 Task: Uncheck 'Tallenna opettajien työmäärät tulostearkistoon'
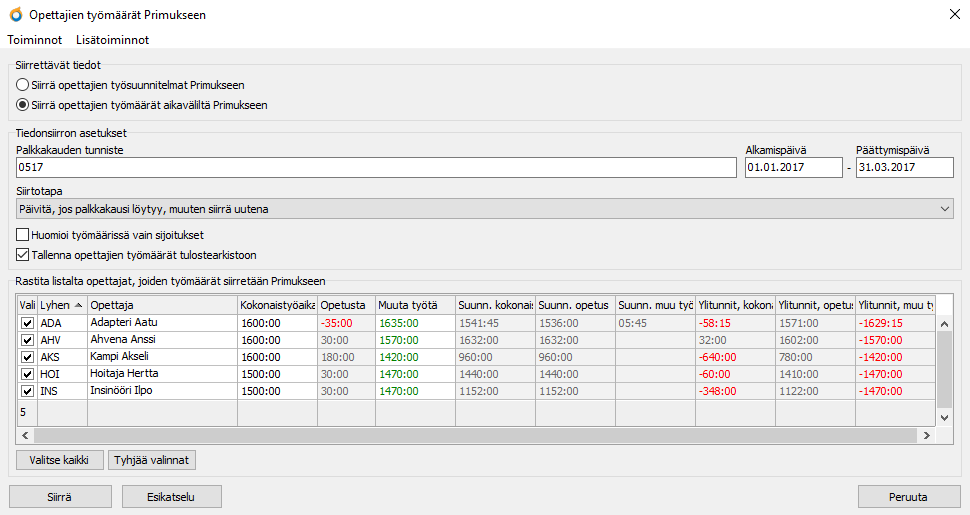[24, 255]
